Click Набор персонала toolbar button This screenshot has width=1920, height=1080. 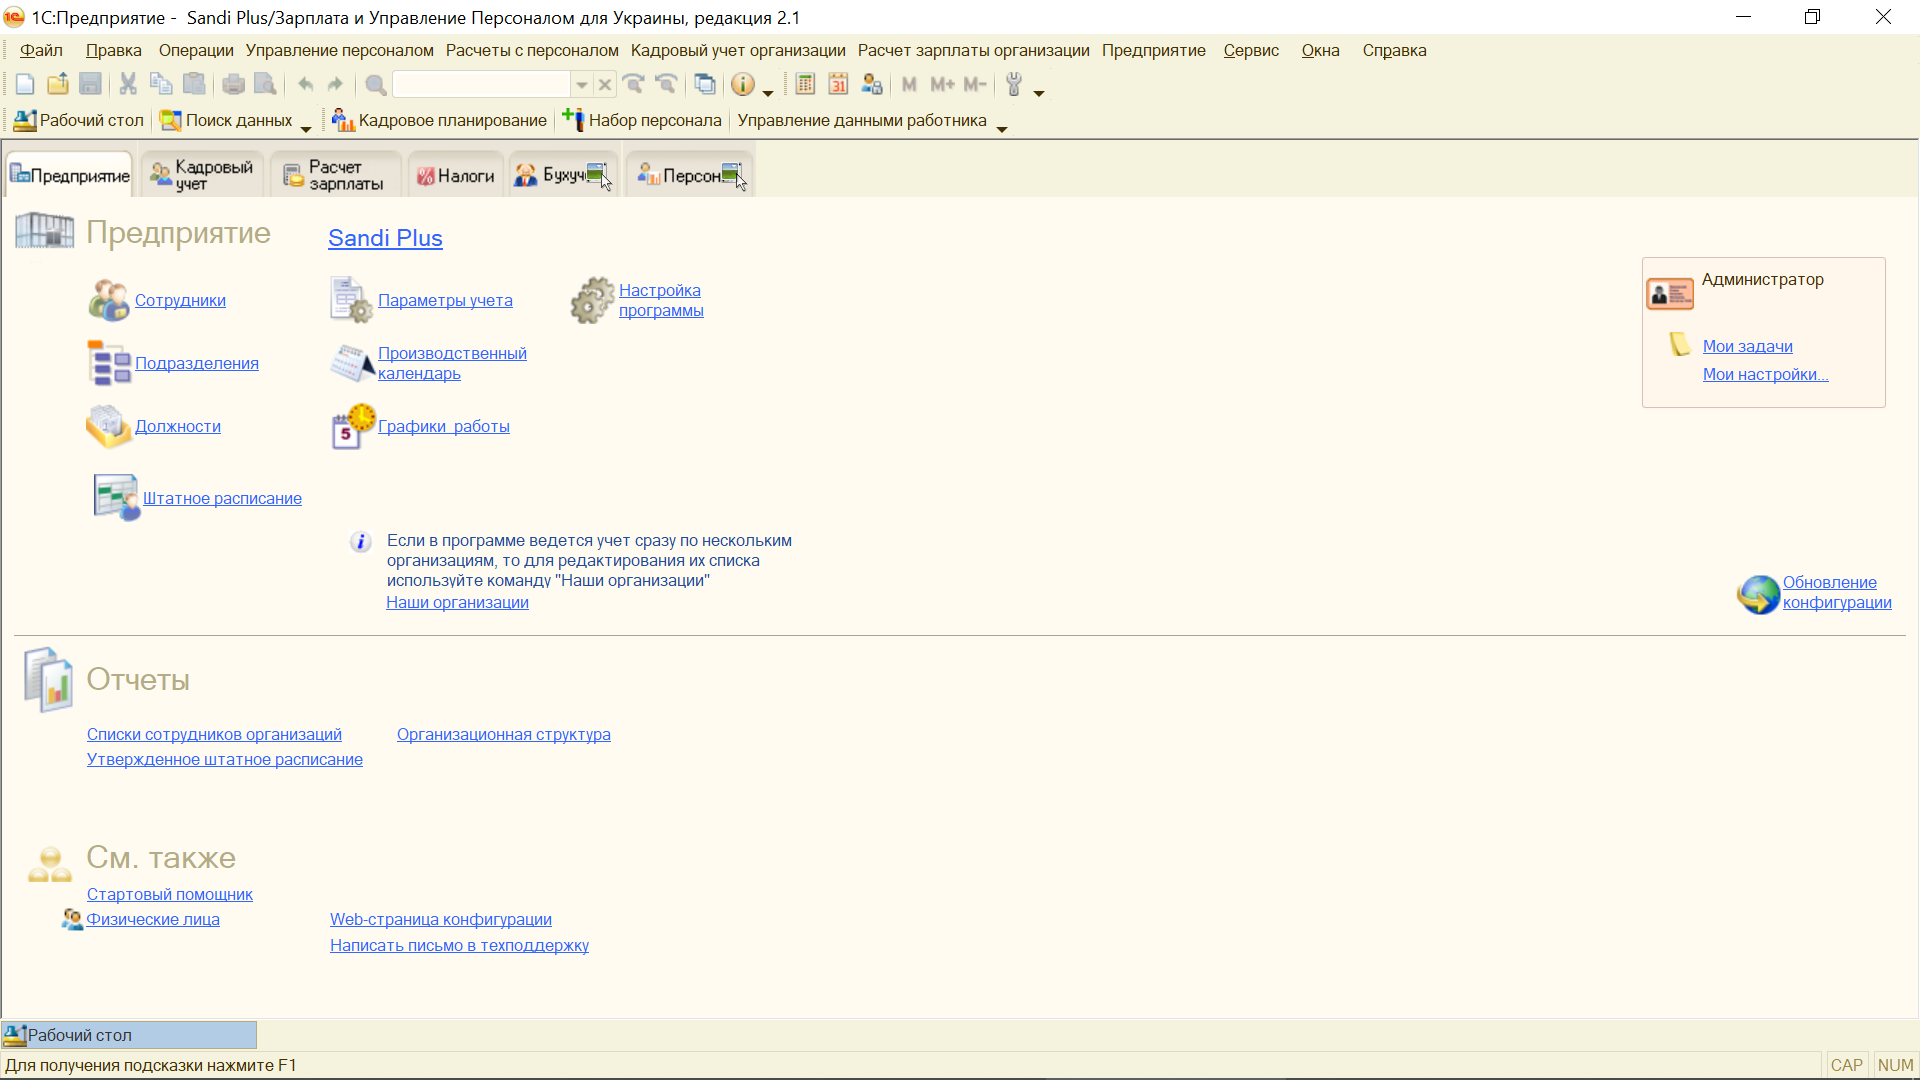[x=642, y=120]
